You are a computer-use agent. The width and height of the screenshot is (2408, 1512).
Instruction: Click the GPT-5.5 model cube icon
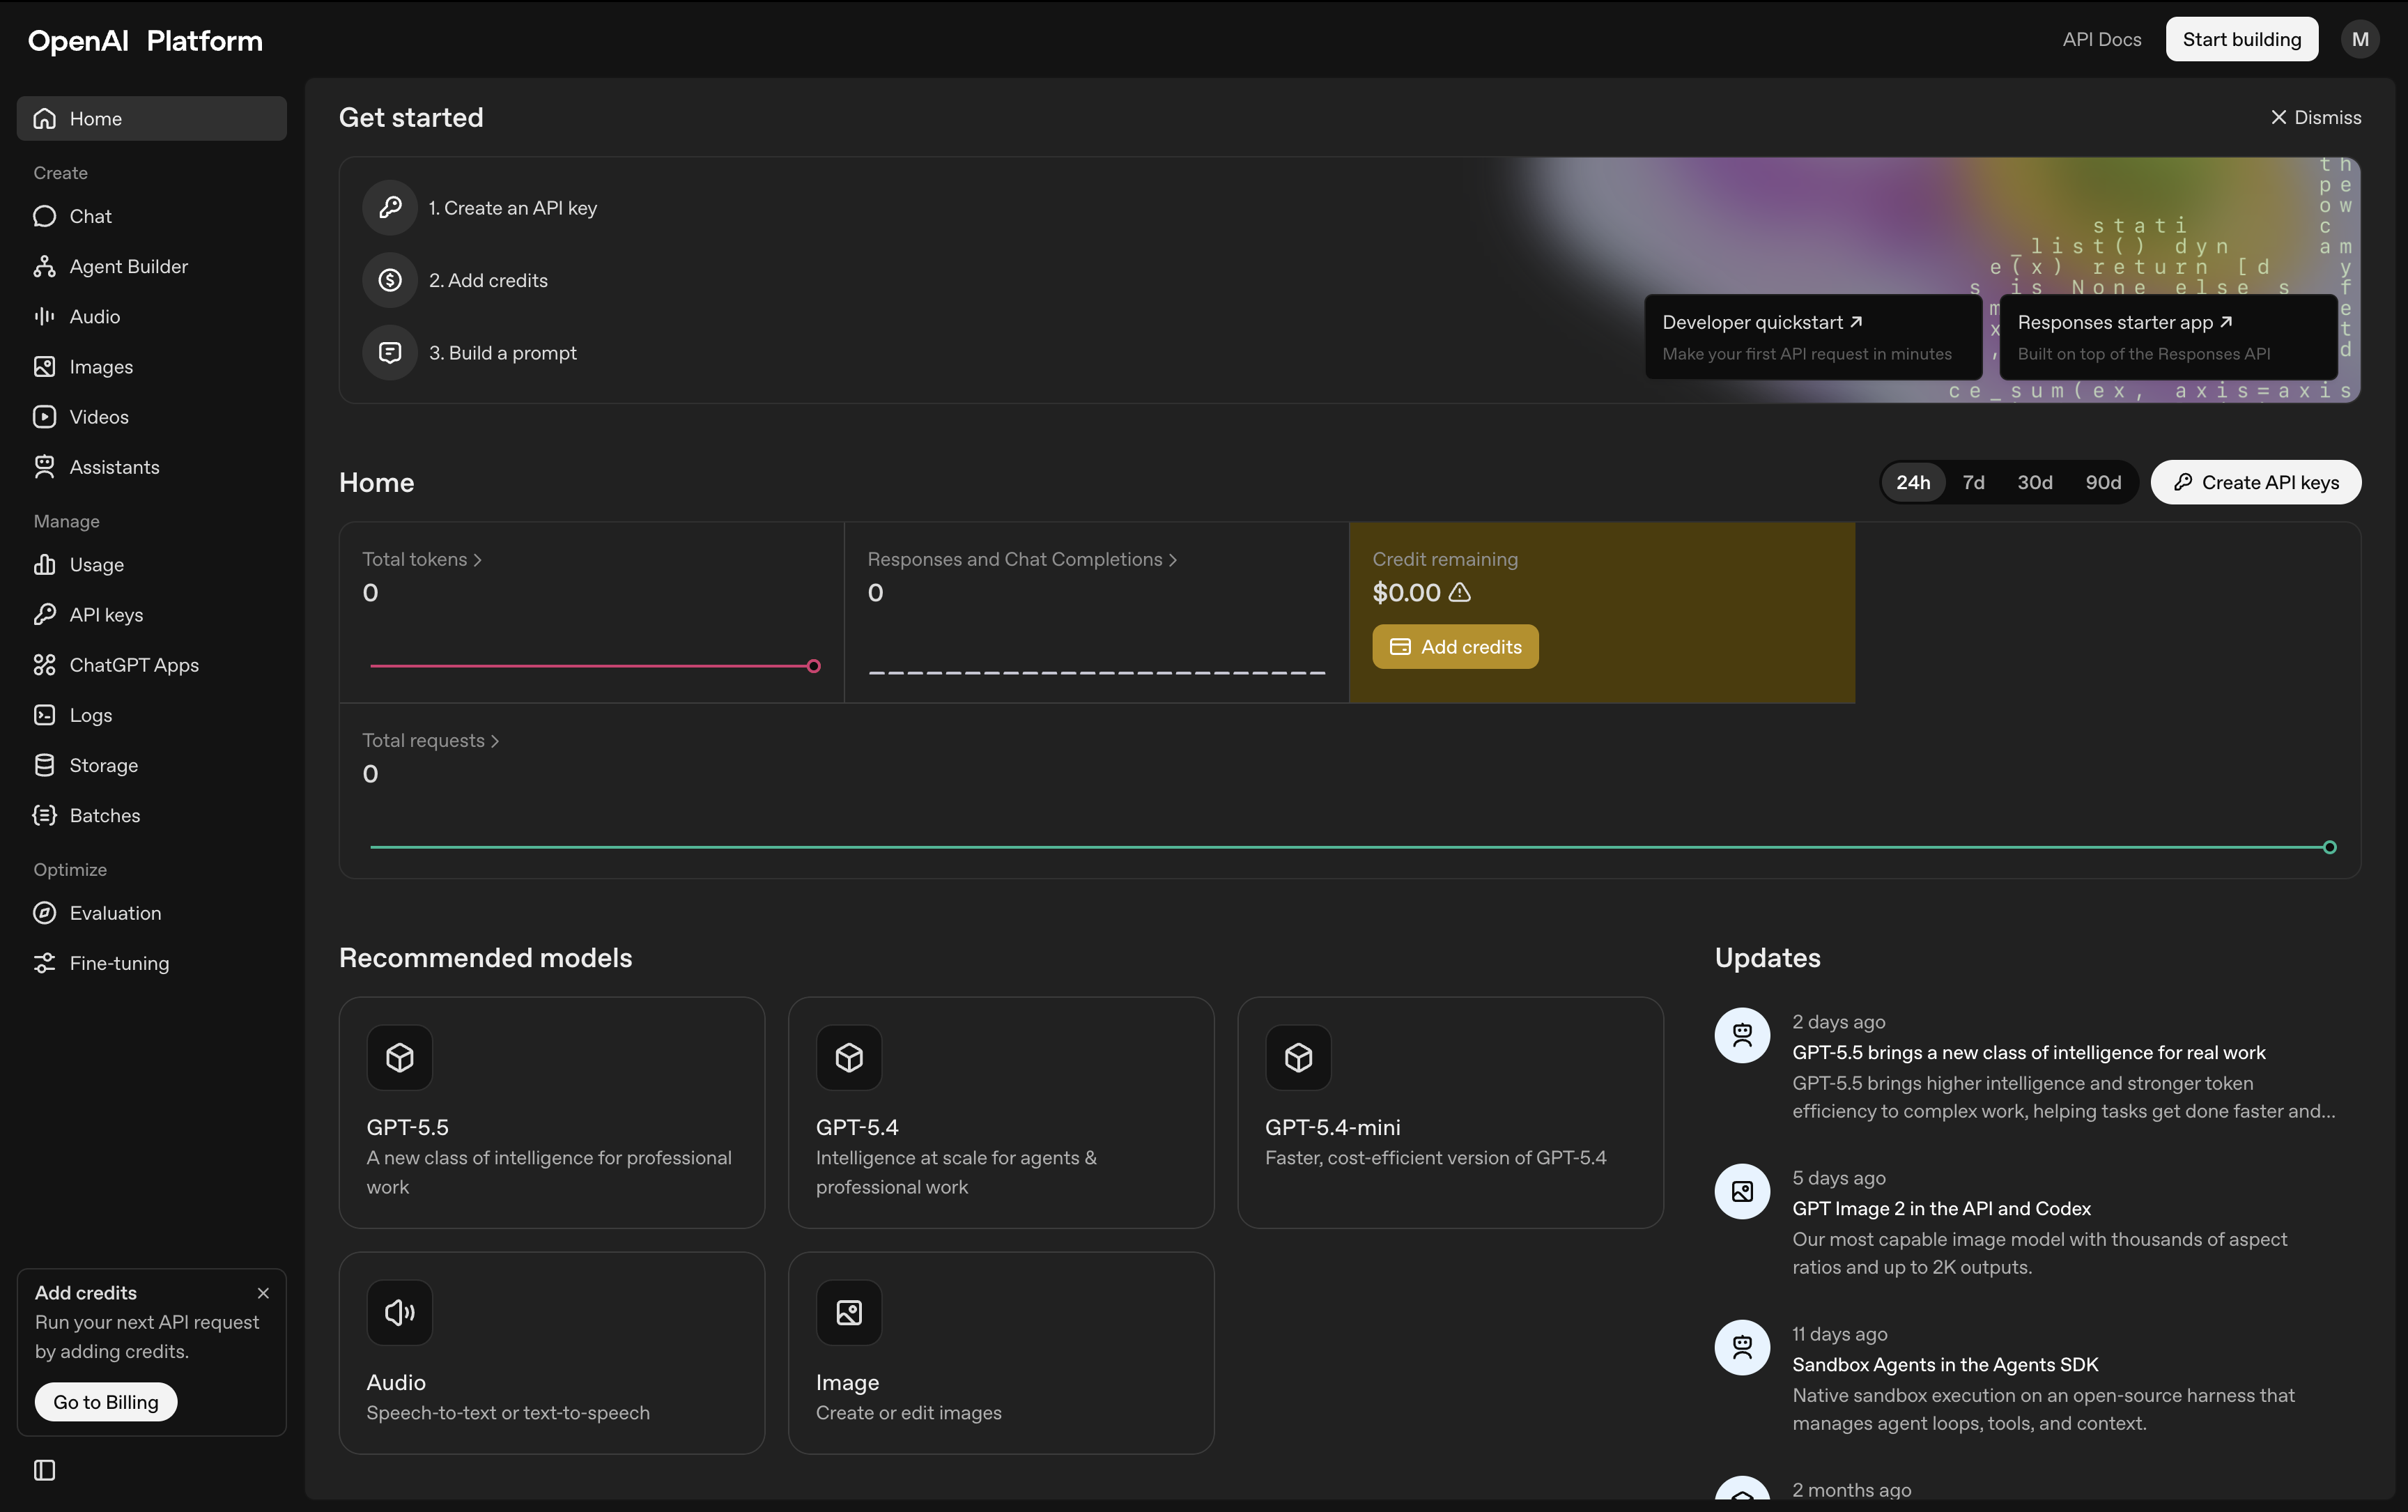[400, 1057]
